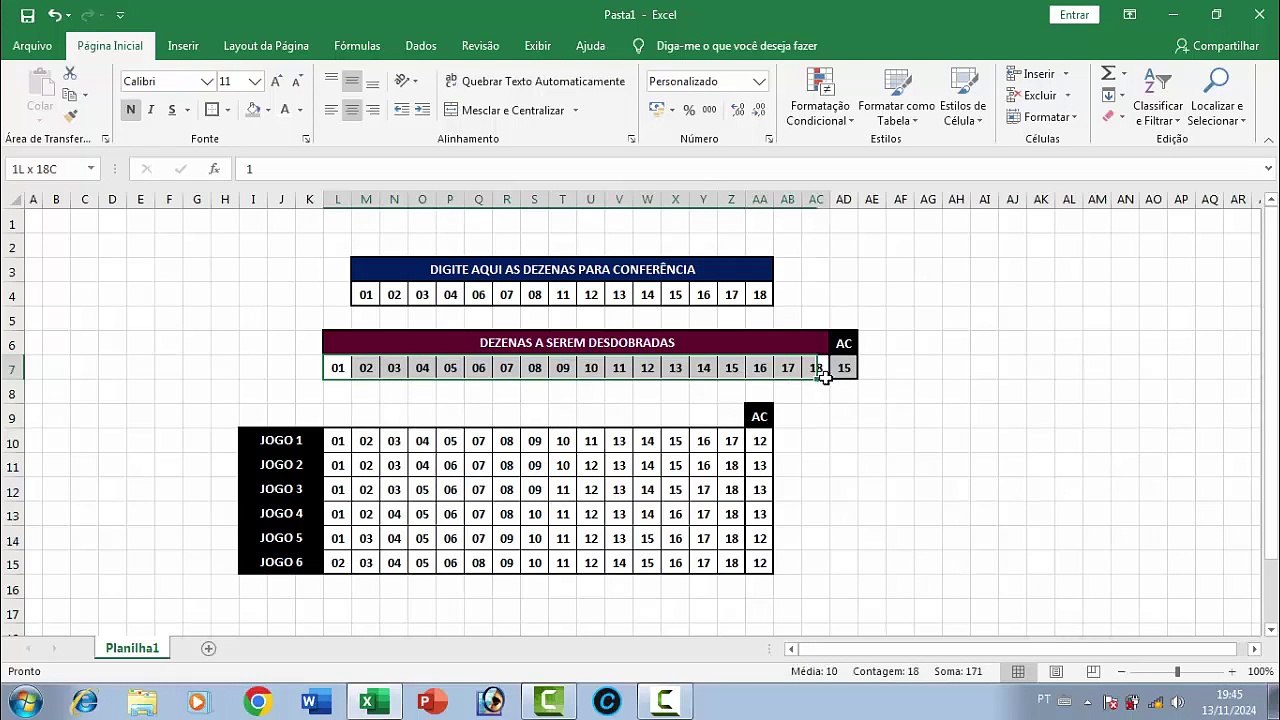Toggle Bold formatting (N)

pyautogui.click(x=130, y=110)
